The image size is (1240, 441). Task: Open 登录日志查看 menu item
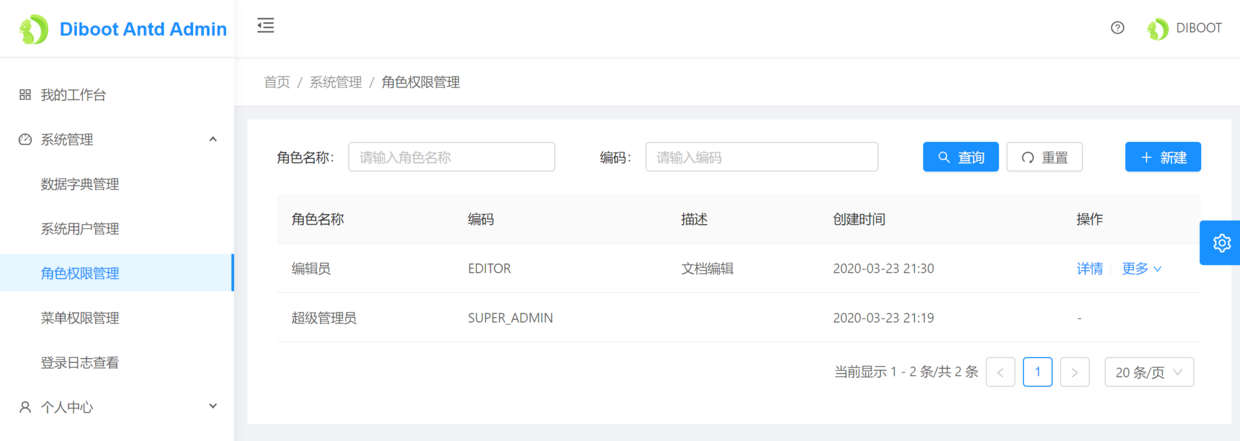click(117, 362)
